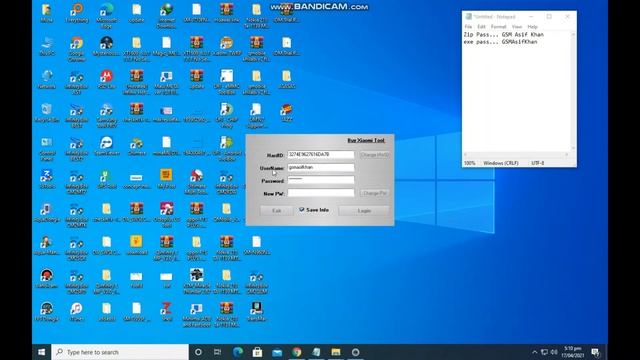Select the UFI eMMC ToolBox shortcut
This screenshot has width=640, height=360.
227,82
